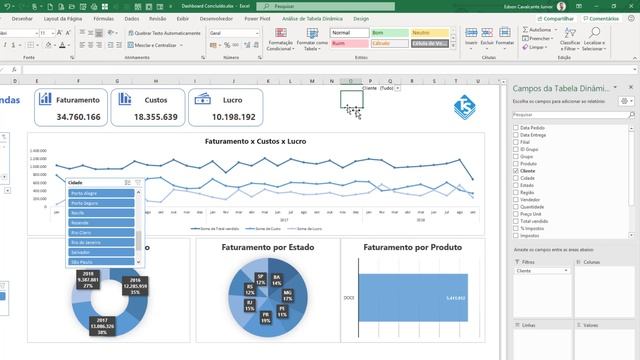The image size is (640, 360).
Task: Click the percent style icon
Action: [227, 45]
